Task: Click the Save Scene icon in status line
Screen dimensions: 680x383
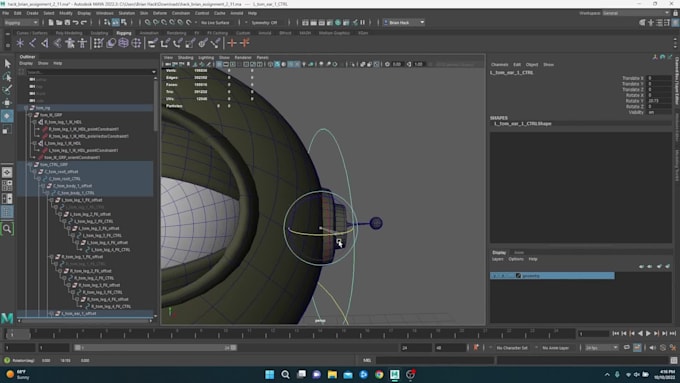Action: point(67,23)
